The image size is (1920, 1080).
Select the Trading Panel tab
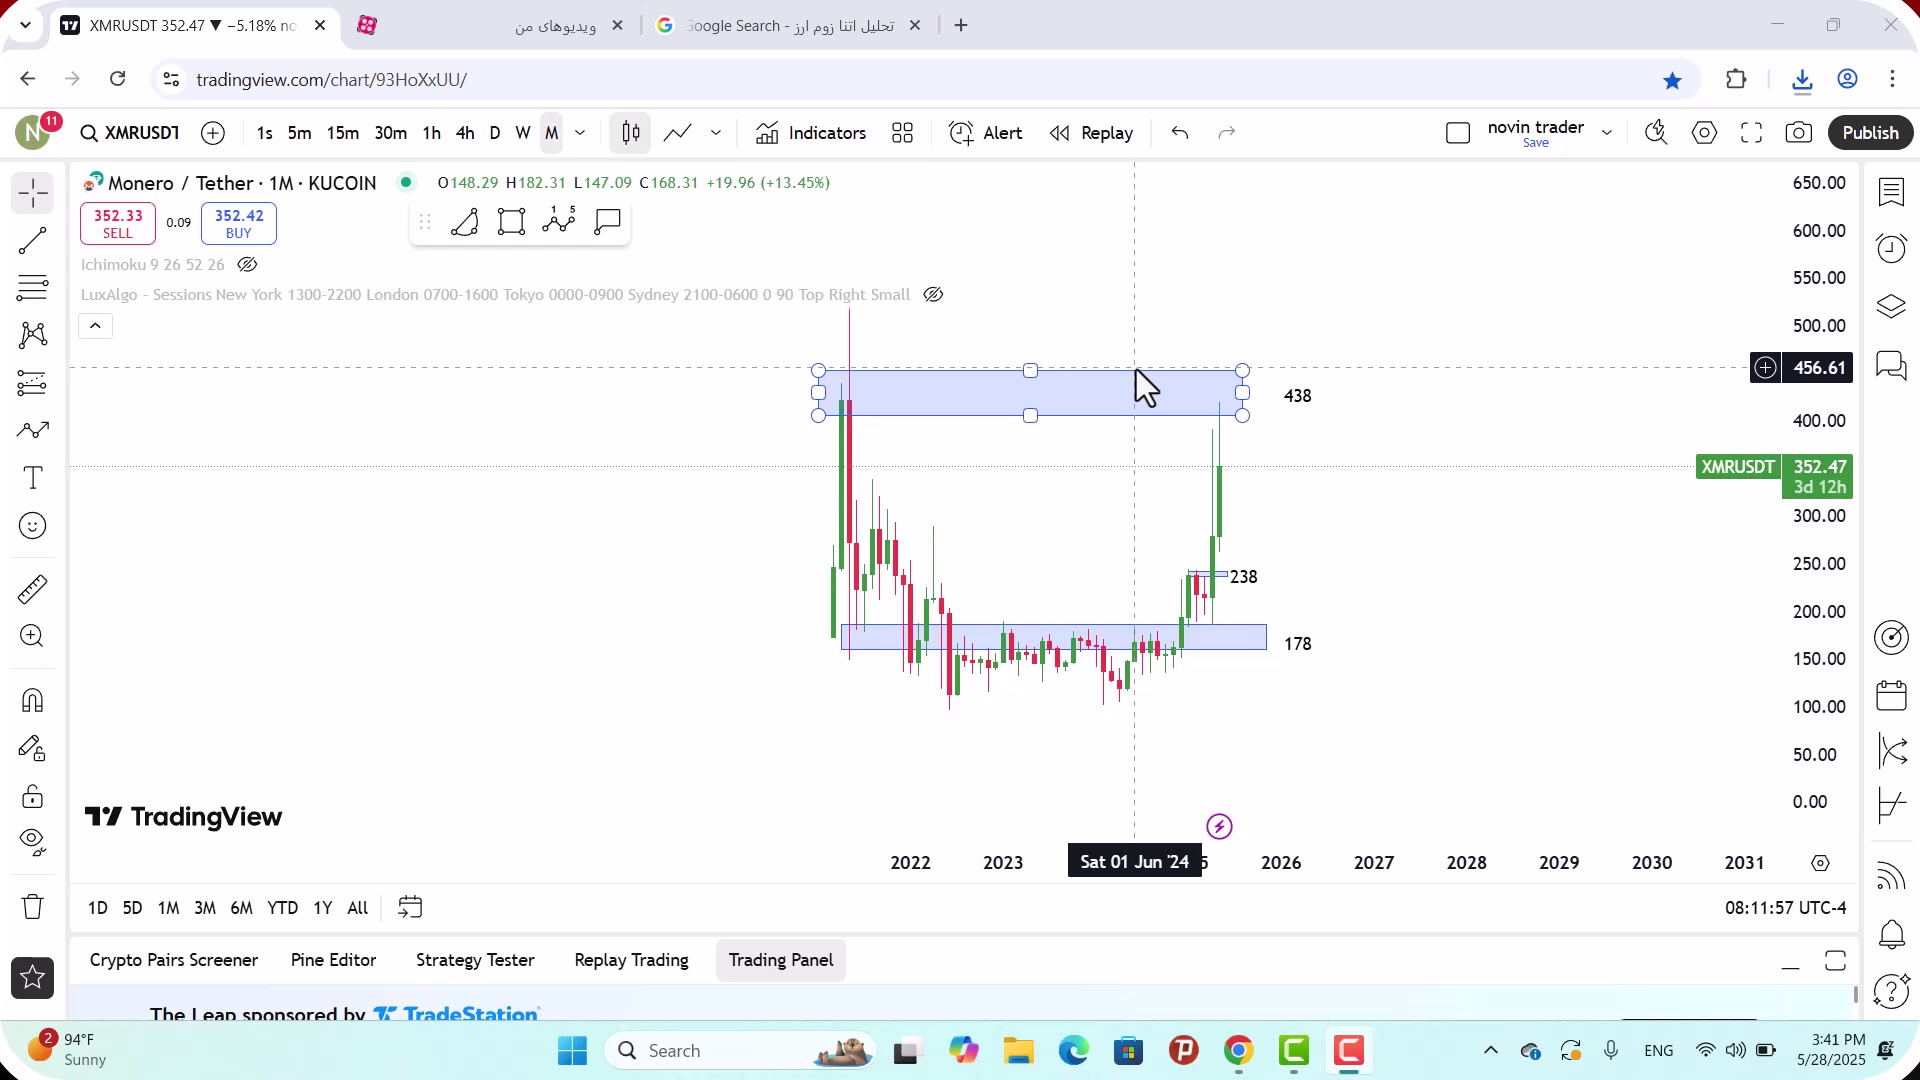[780, 960]
